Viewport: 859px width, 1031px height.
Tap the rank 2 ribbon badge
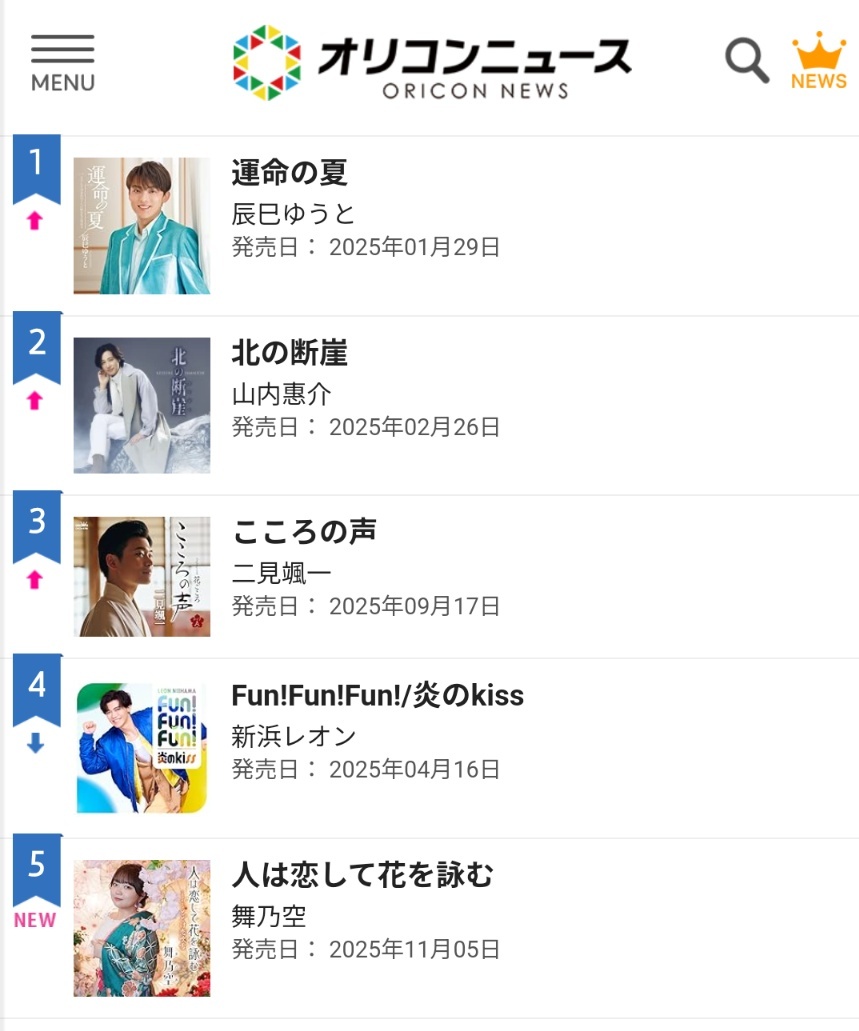click(x=36, y=345)
